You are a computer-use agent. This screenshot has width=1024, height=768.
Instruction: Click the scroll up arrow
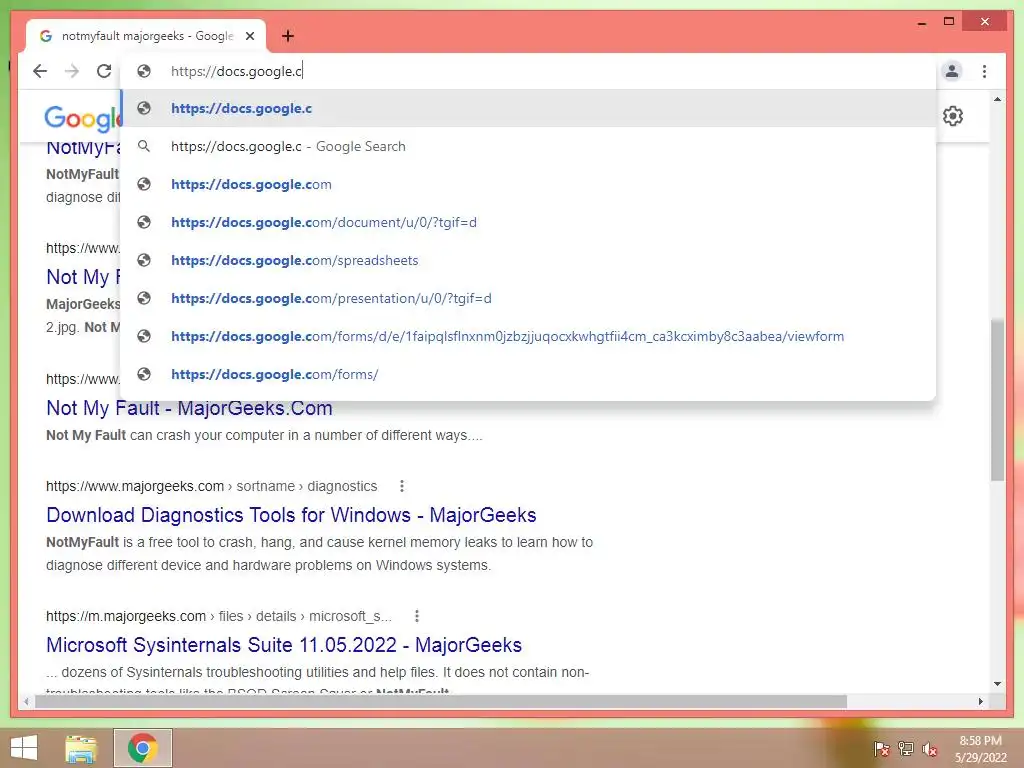pyautogui.click(x=997, y=99)
